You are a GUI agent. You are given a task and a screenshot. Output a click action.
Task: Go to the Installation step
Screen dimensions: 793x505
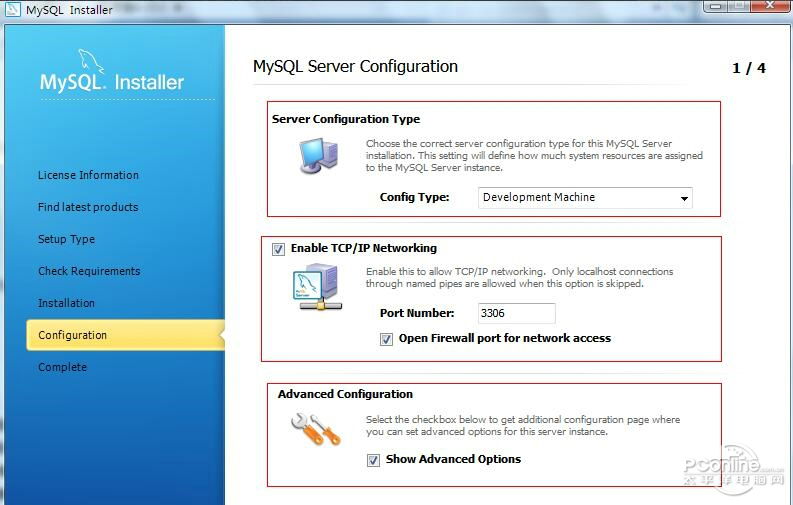[66, 303]
